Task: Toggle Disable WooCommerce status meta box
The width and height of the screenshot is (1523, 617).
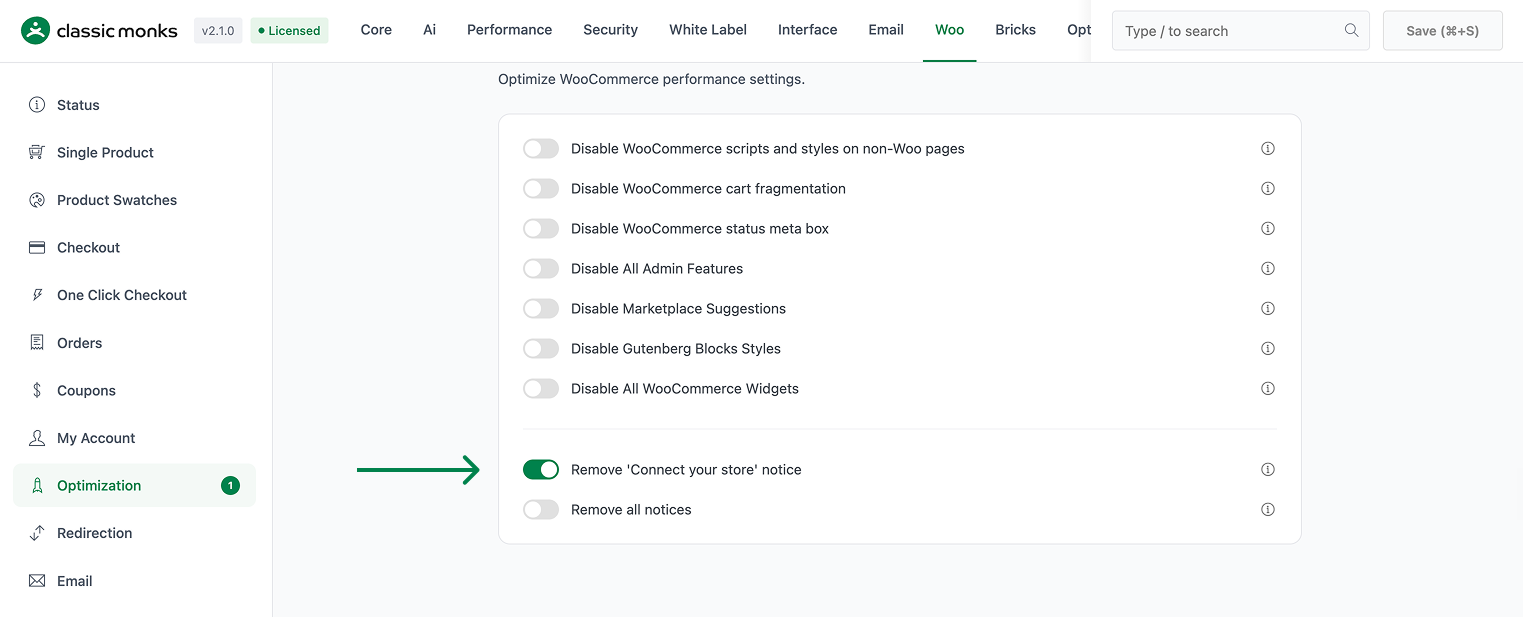Action: click(541, 228)
